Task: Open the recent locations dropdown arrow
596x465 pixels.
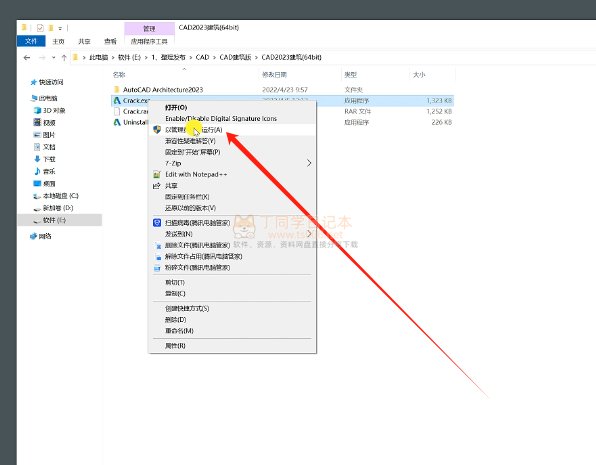Action: (x=54, y=58)
